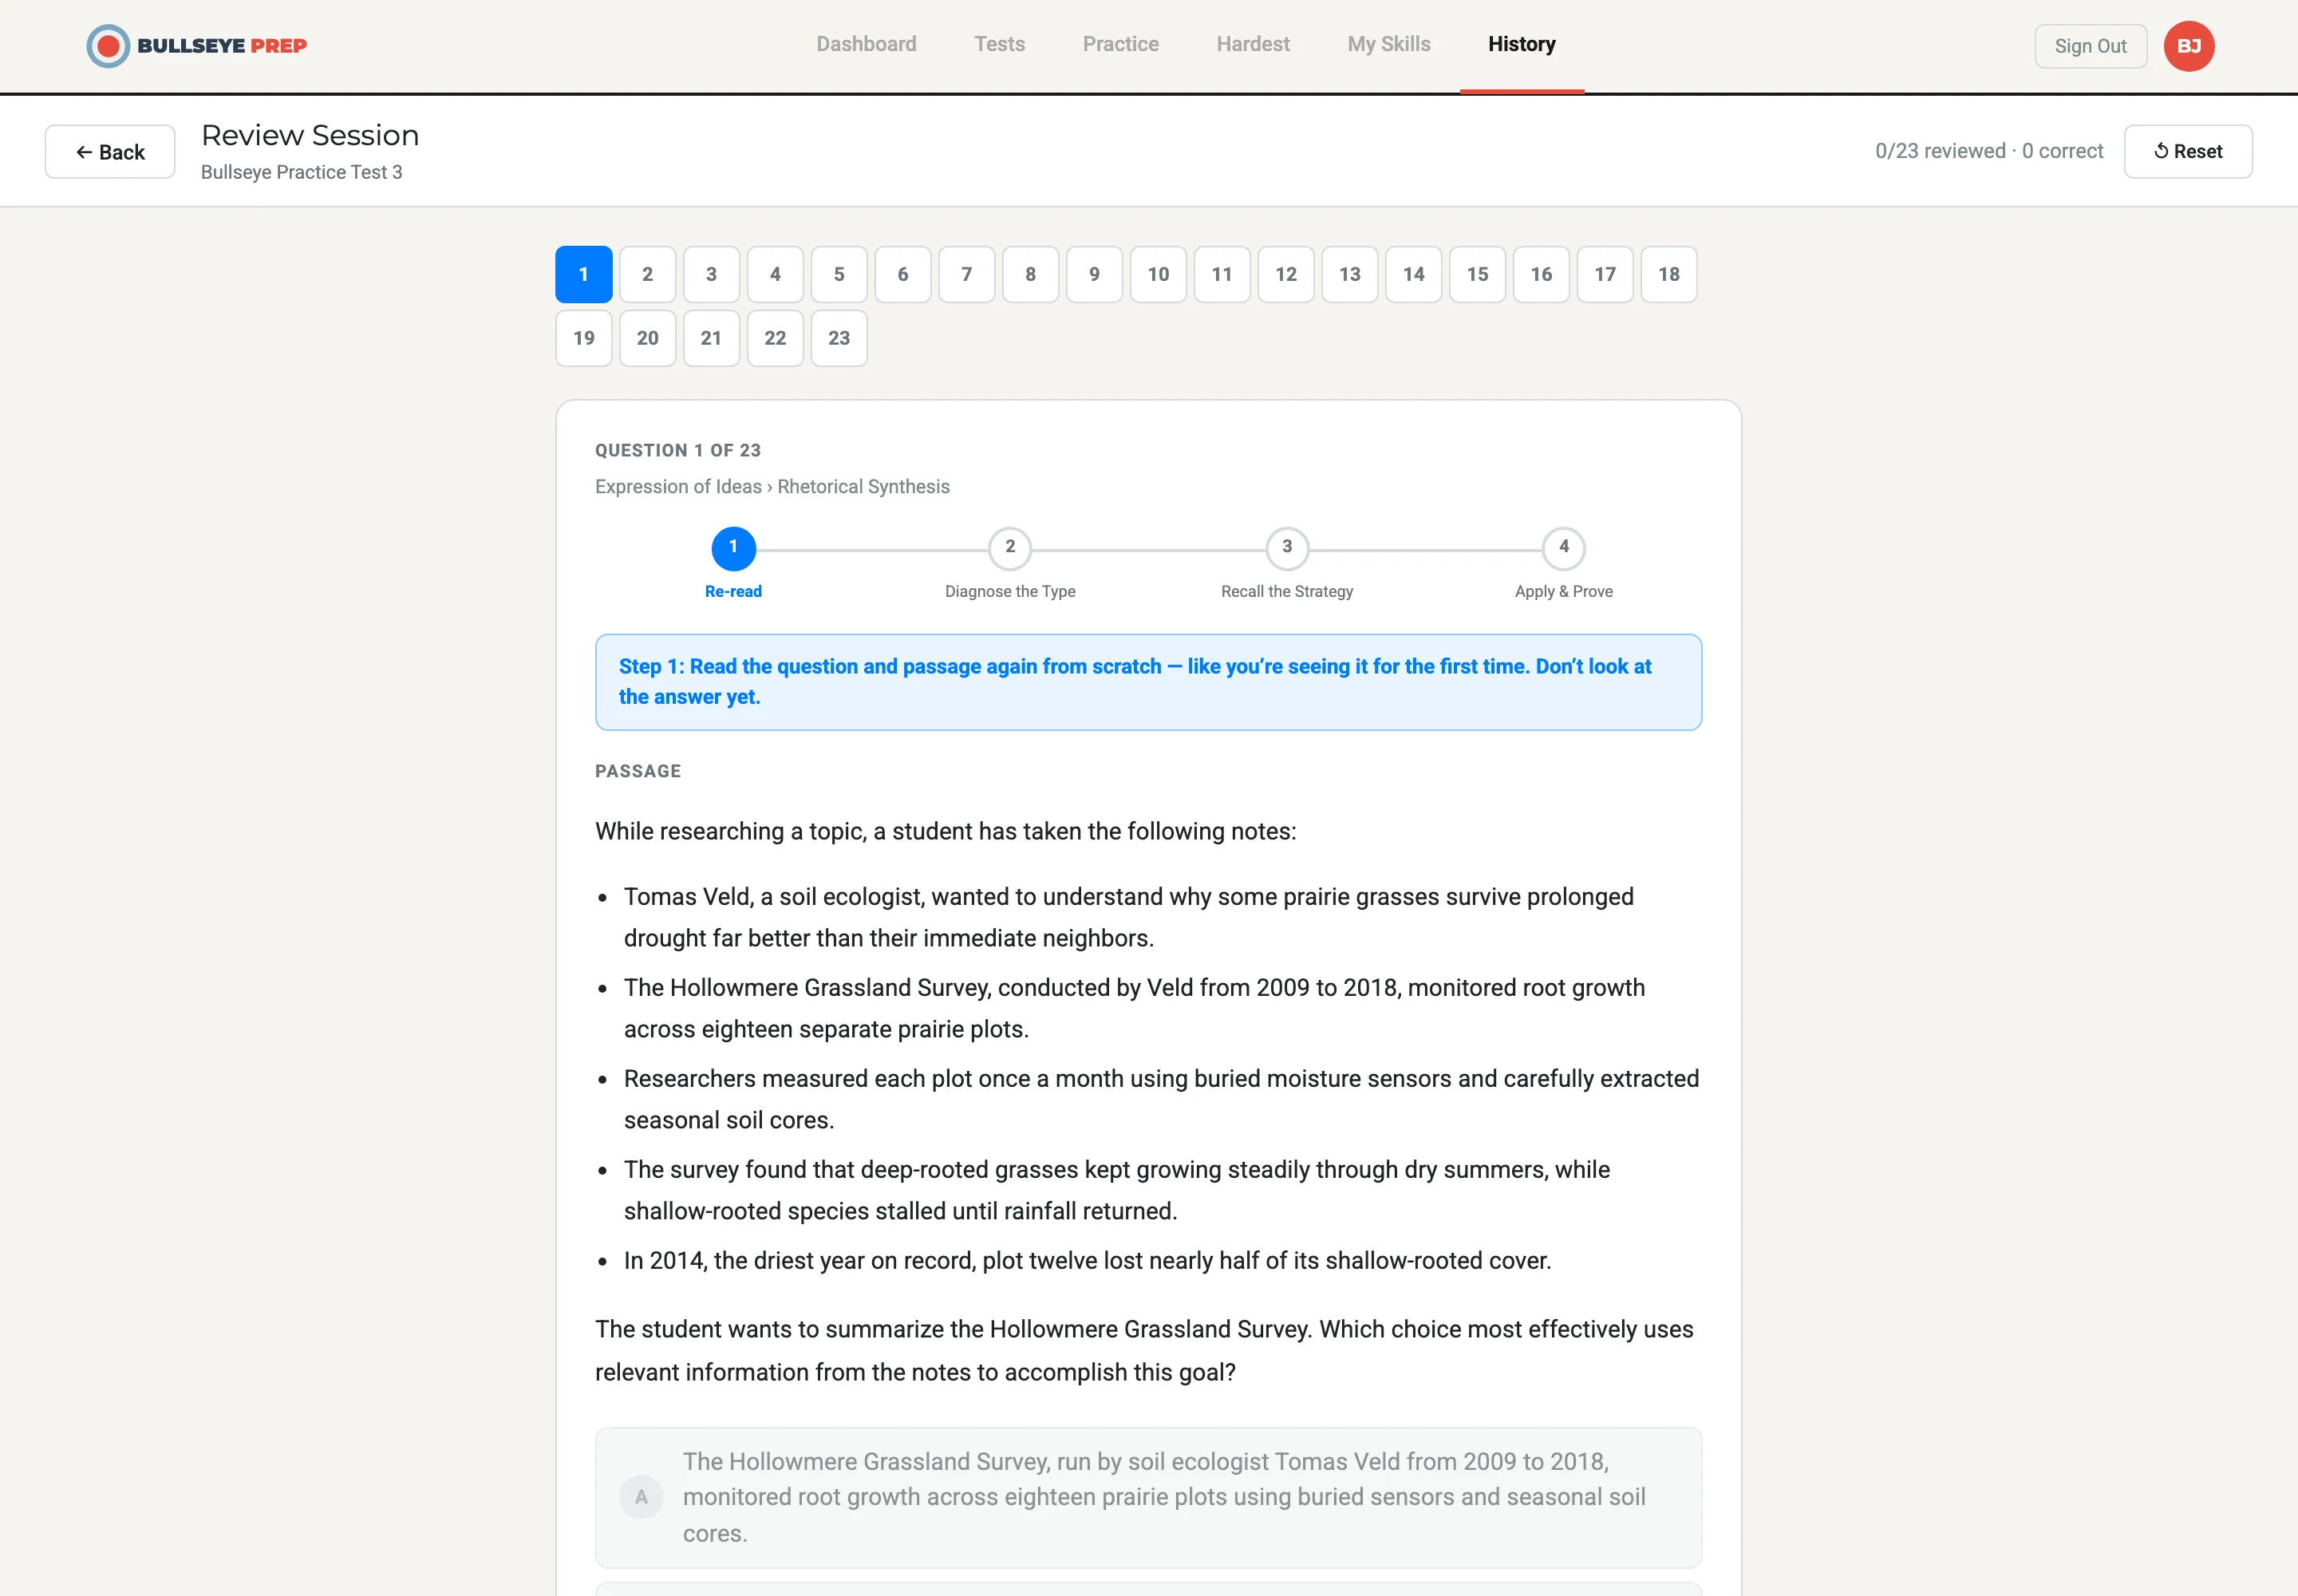Click 'Expression of Ideas › Rhetorical Synthesis' breadcrumb

pyautogui.click(x=772, y=487)
